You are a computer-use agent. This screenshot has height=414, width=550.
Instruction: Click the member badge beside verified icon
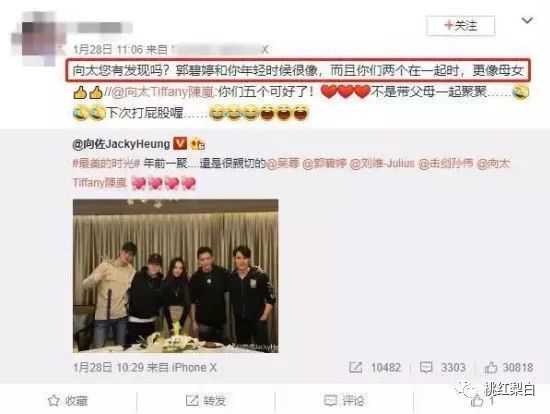tap(198, 144)
